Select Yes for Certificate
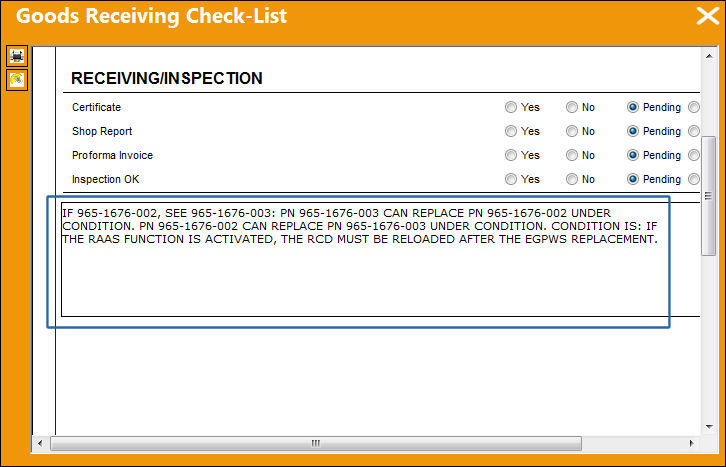The height and width of the screenshot is (467, 726). click(511, 107)
